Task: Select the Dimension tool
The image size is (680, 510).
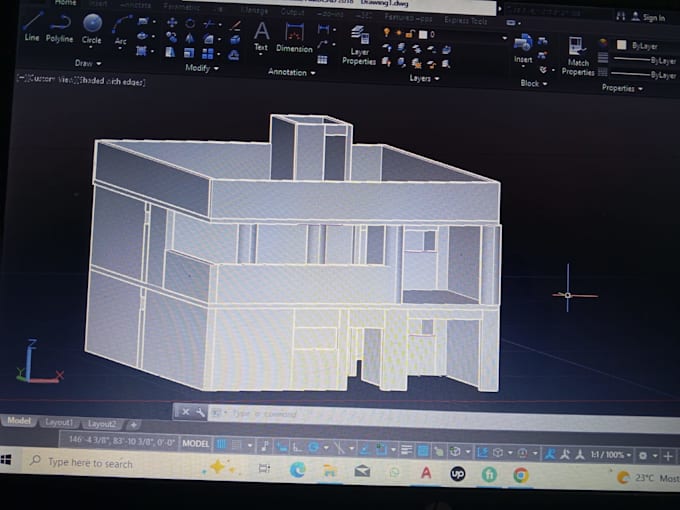Action: [x=294, y=38]
